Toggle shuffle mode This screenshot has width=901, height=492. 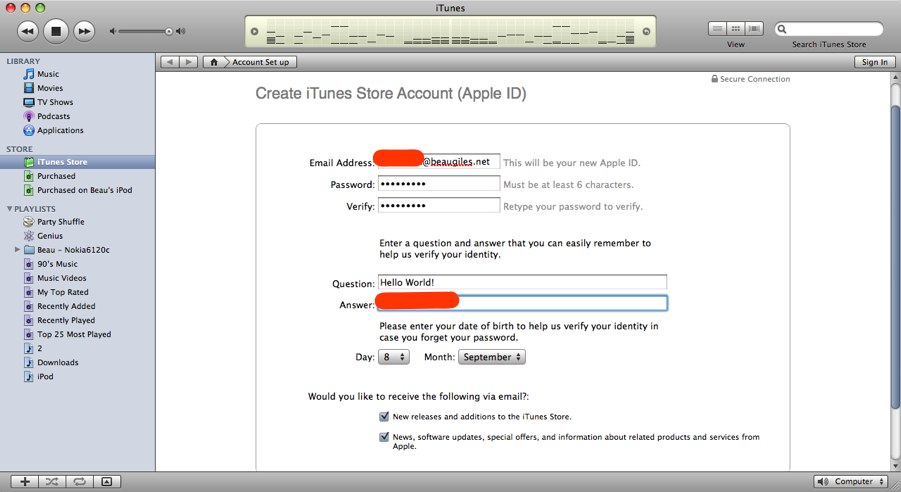(x=52, y=482)
